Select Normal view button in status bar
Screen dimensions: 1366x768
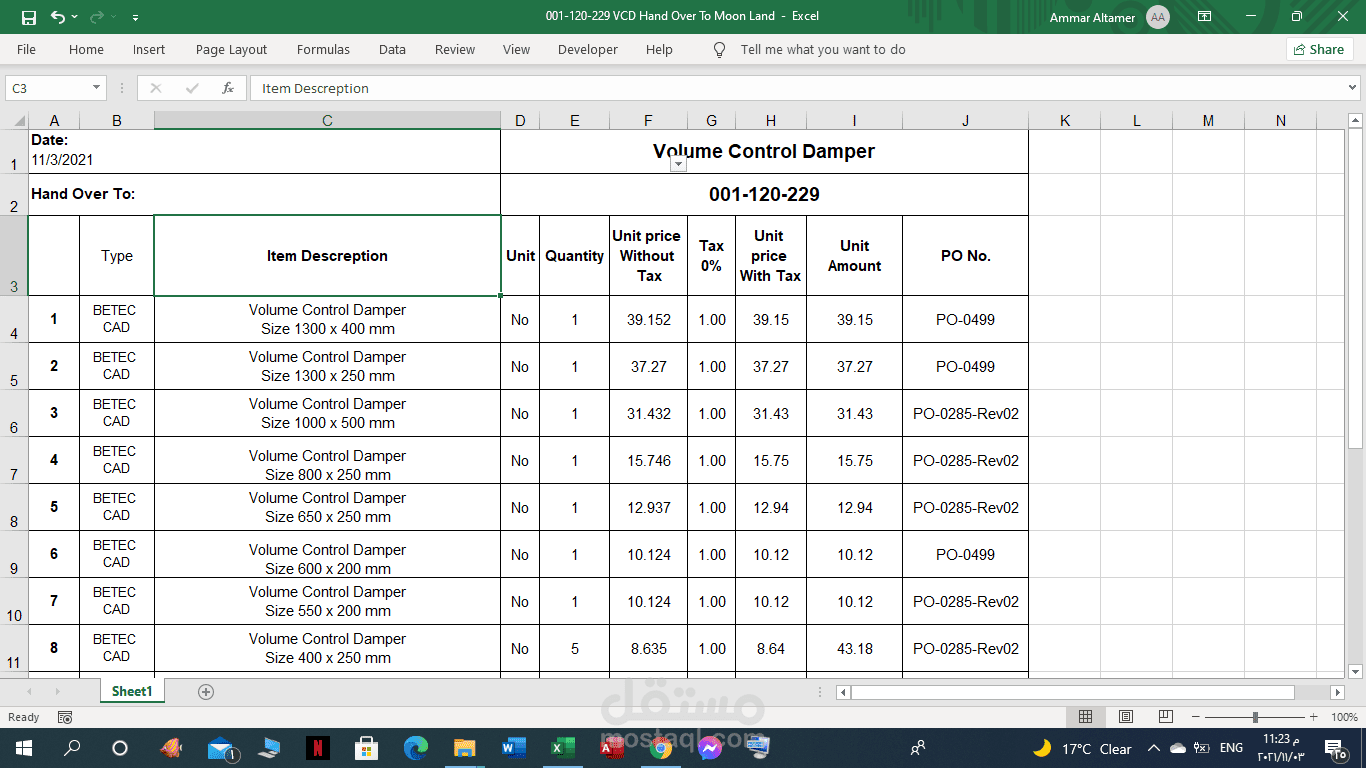(x=1085, y=717)
